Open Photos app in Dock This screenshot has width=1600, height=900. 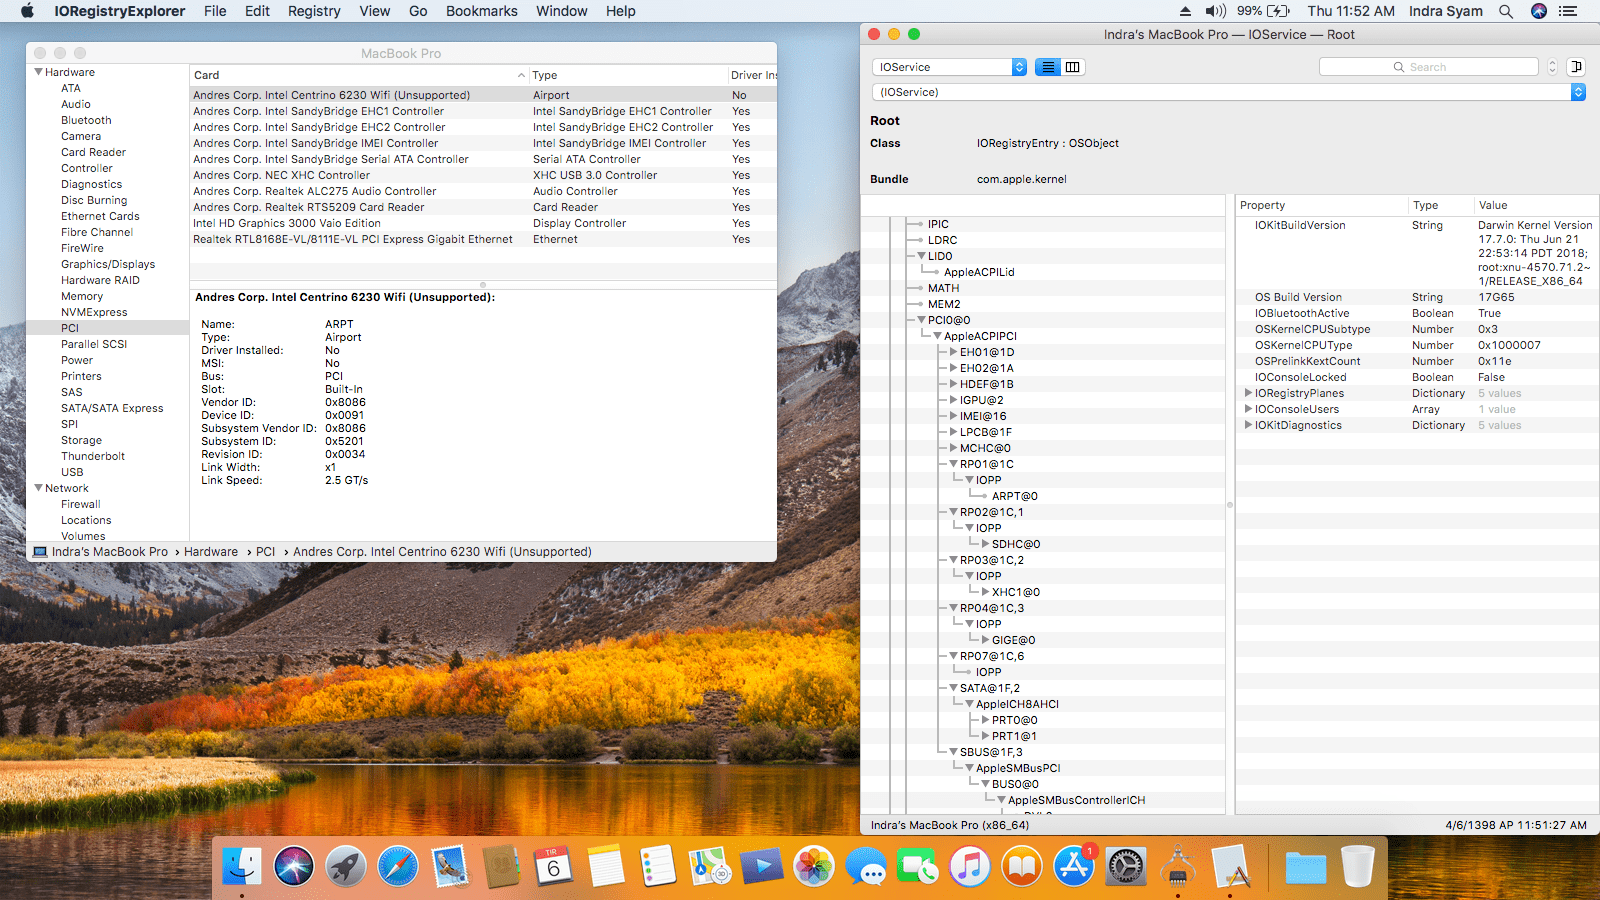coord(814,866)
